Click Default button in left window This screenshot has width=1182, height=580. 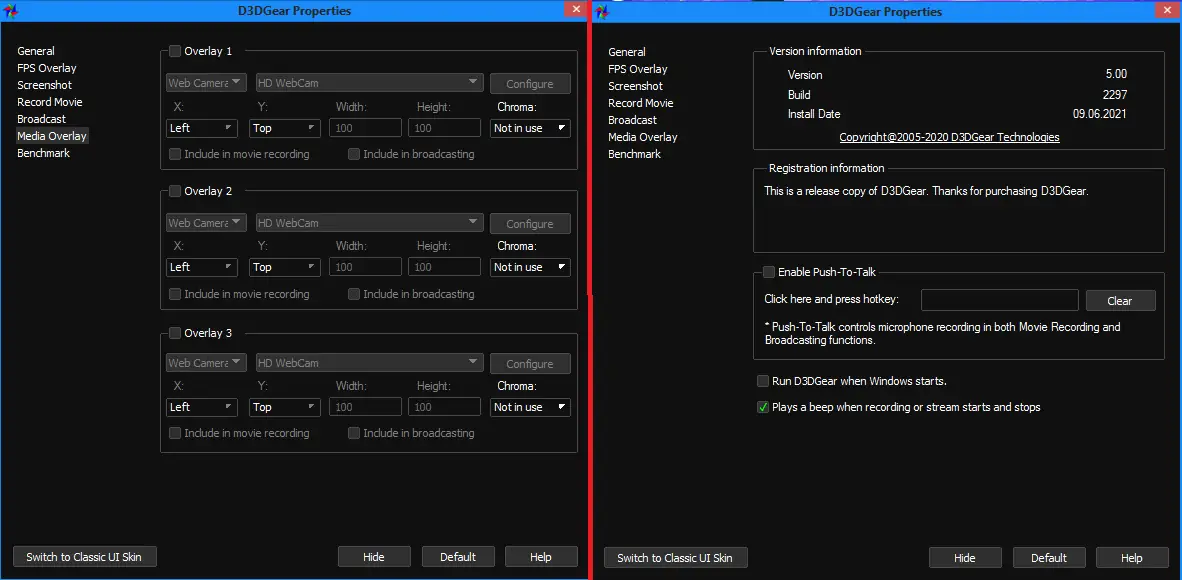point(458,557)
